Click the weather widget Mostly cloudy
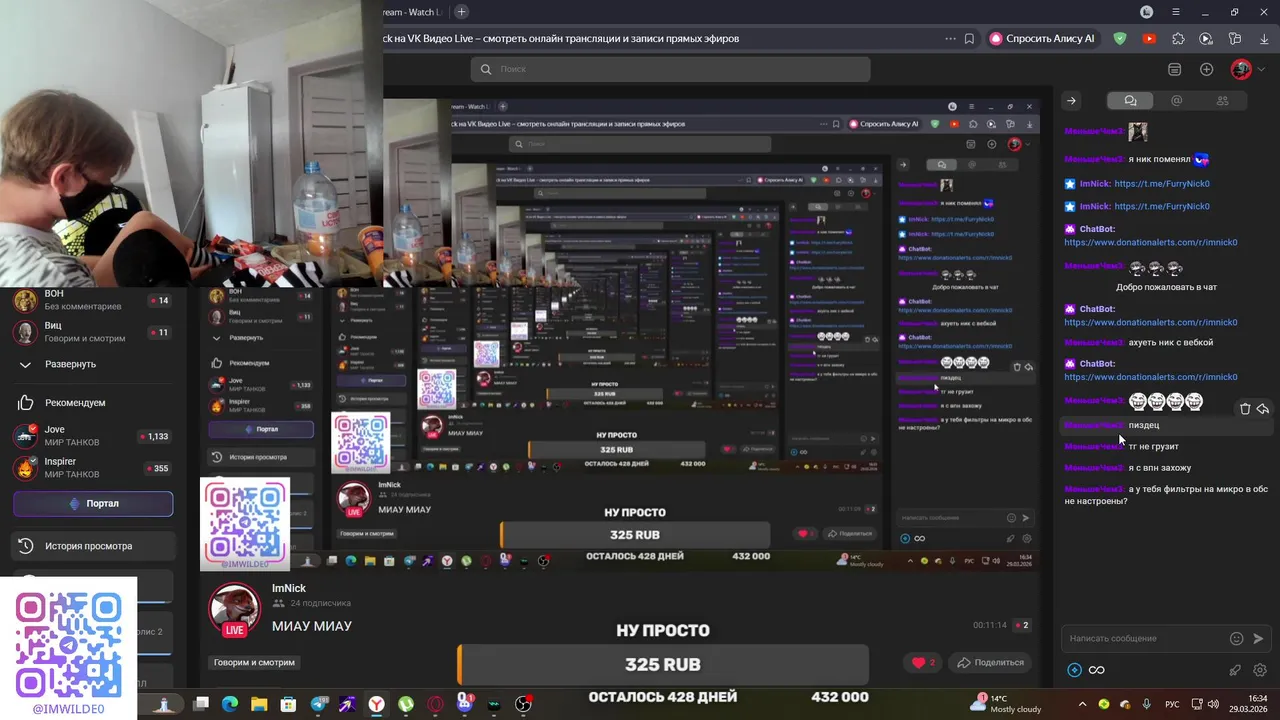 pos(1005,704)
